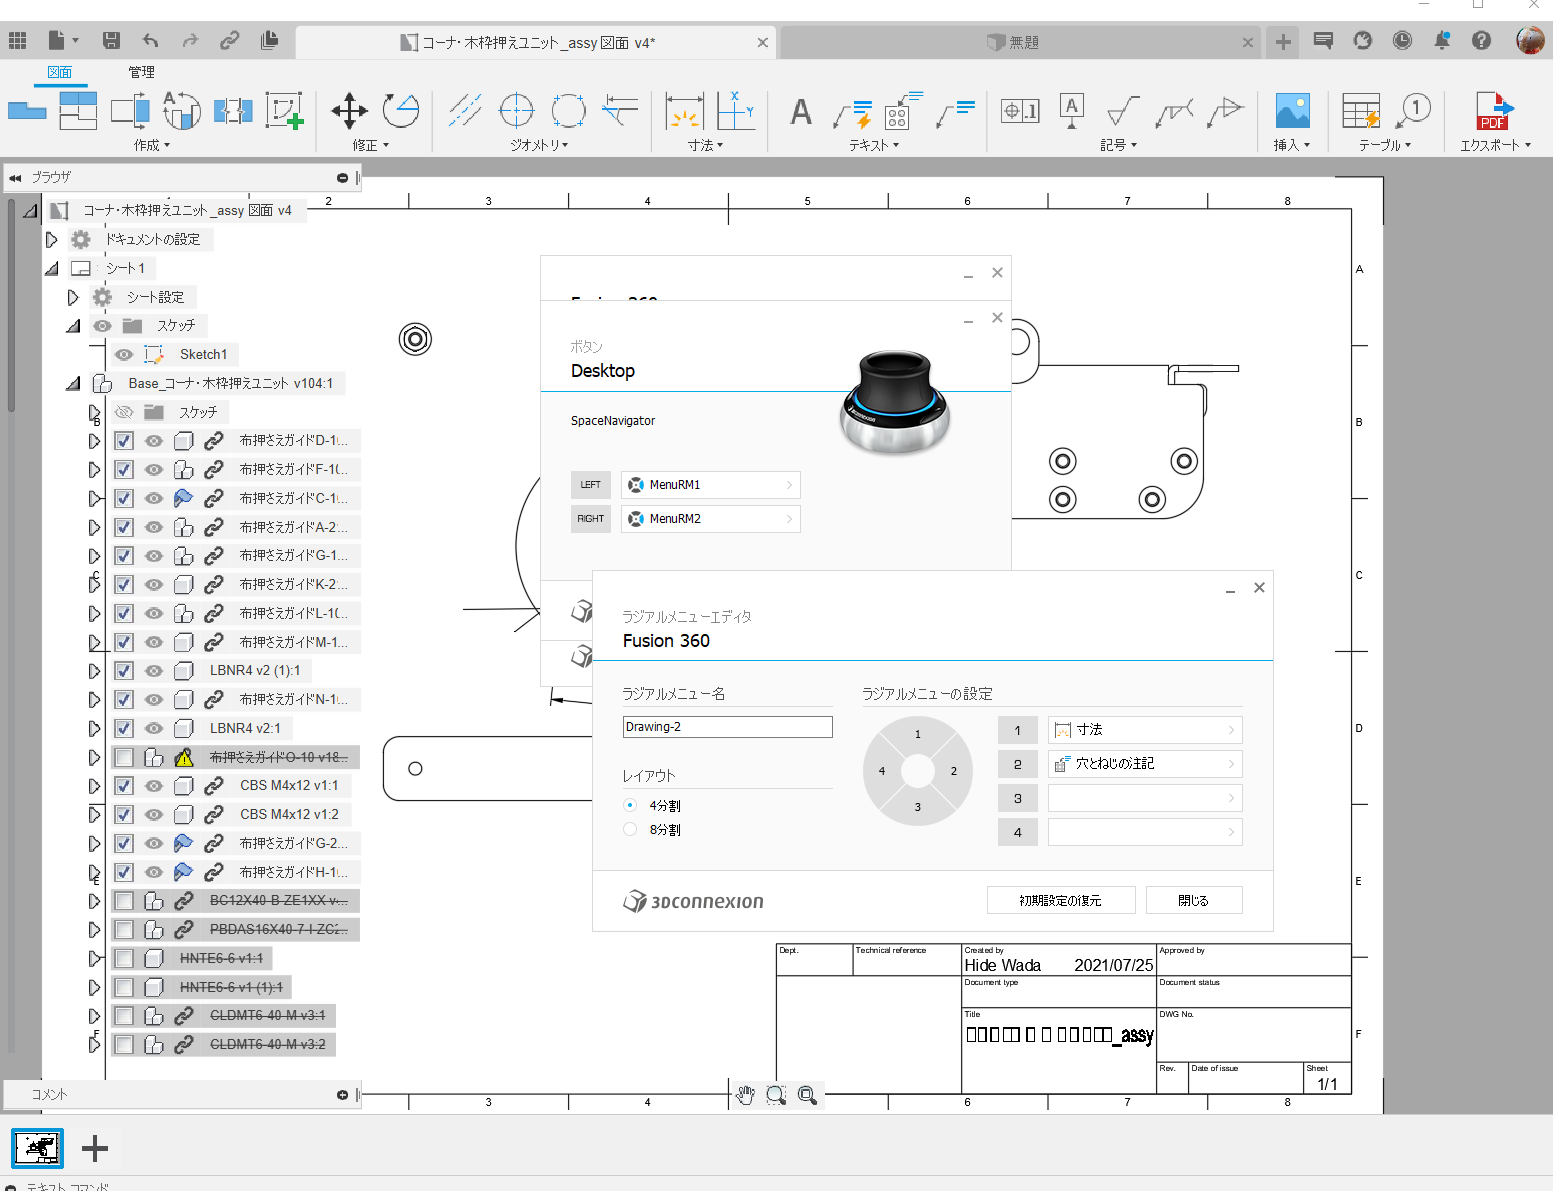
Task: Select the Insert image icon
Action: click(1292, 111)
